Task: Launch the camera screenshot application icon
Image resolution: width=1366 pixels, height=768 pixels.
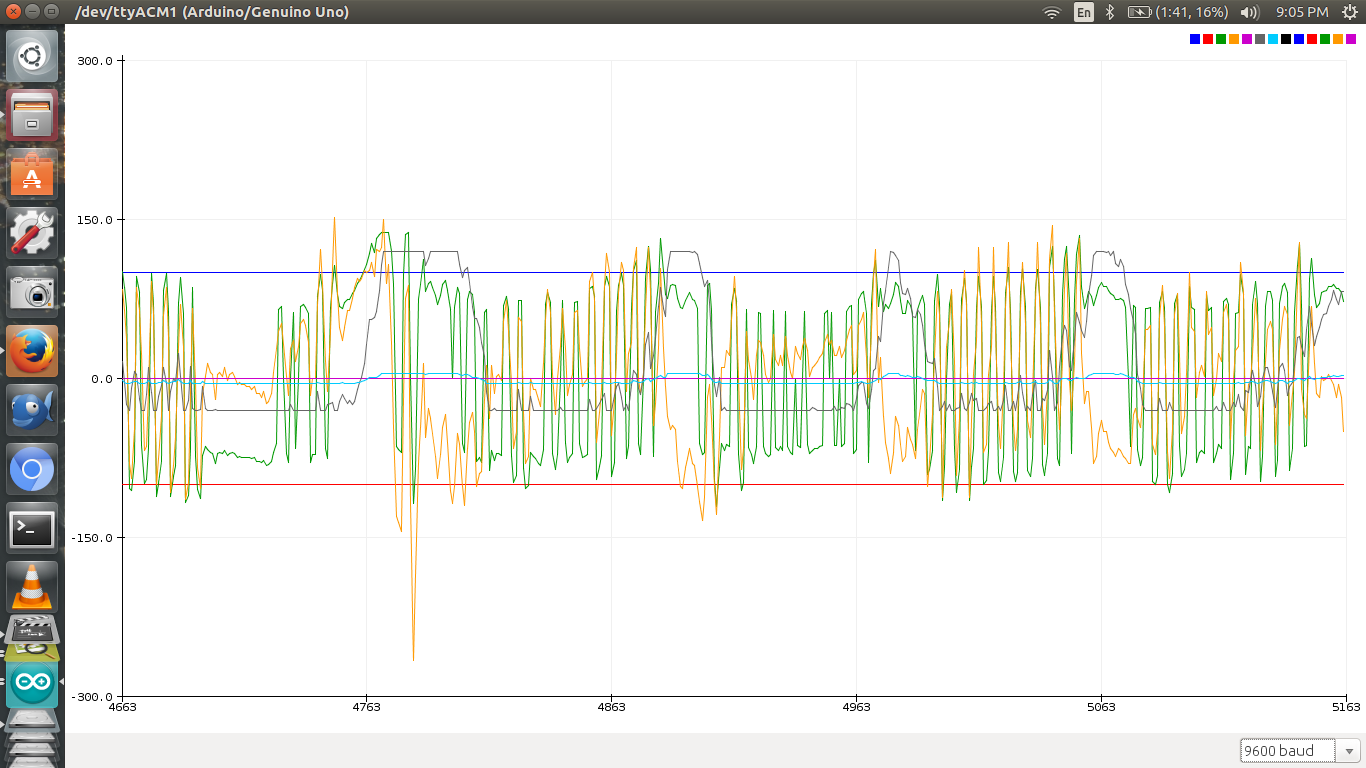Action: tap(32, 292)
